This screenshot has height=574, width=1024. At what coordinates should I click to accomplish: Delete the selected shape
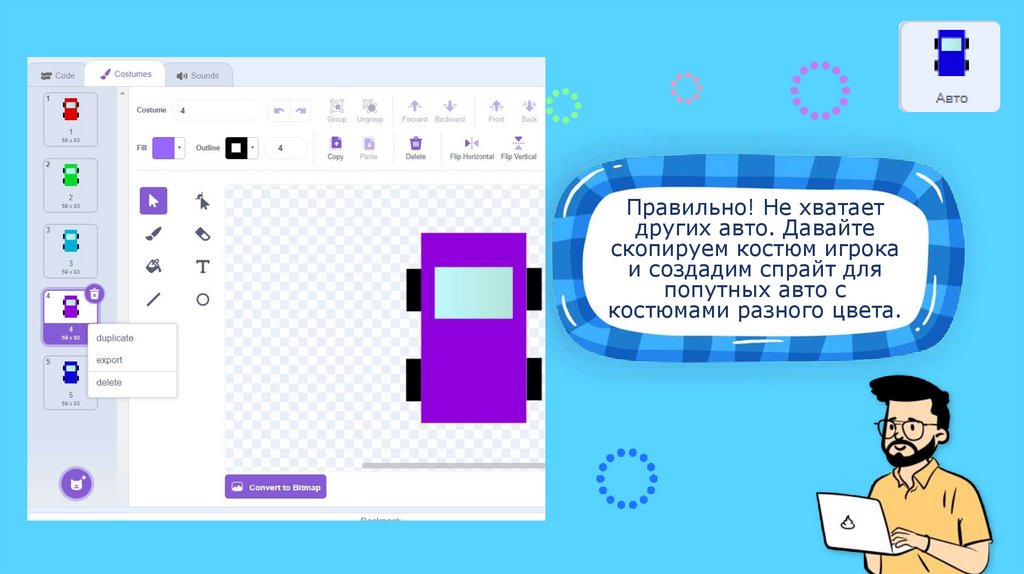coord(415,148)
